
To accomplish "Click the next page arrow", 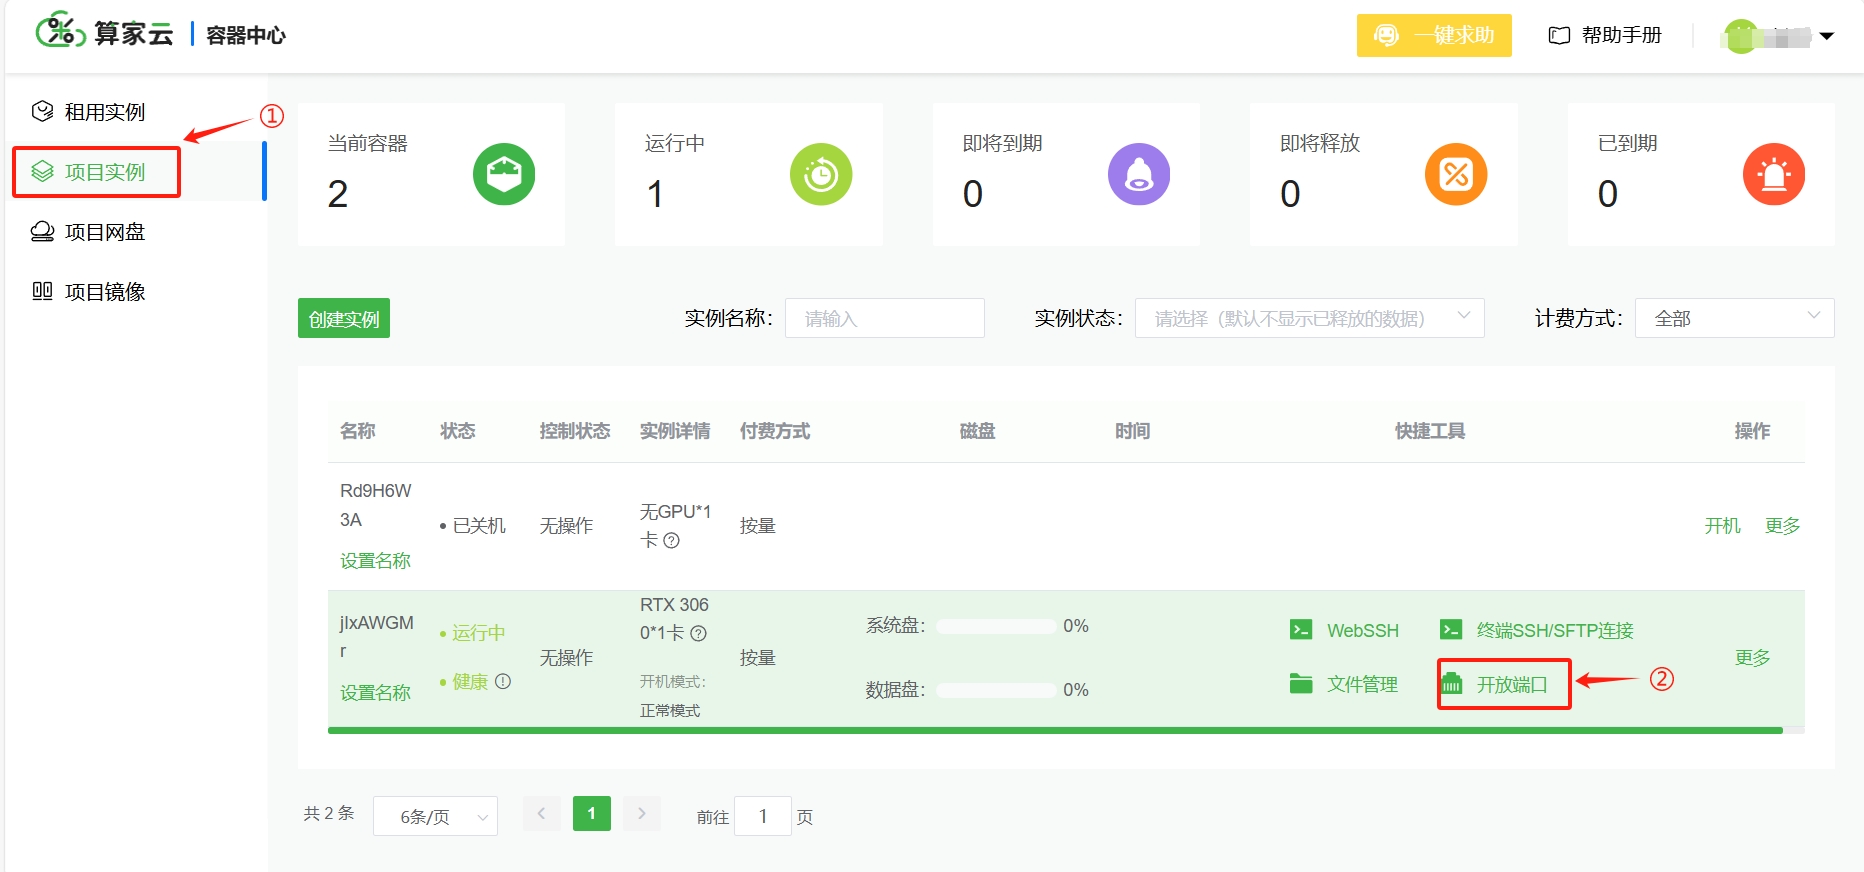I will (x=642, y=813).
